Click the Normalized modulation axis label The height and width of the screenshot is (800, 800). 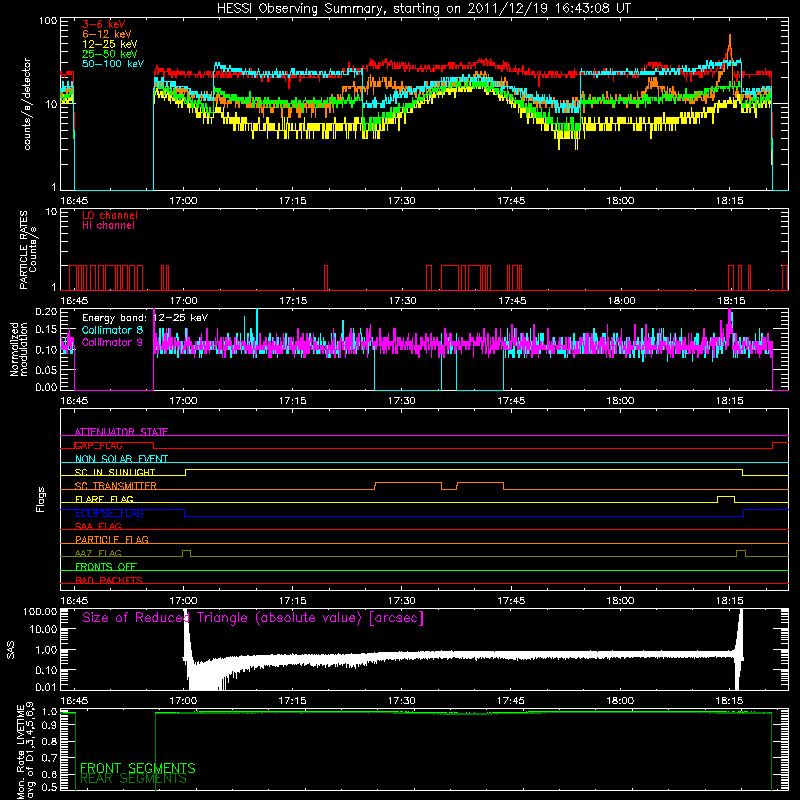pyautogui.click(x=18, y=349)
